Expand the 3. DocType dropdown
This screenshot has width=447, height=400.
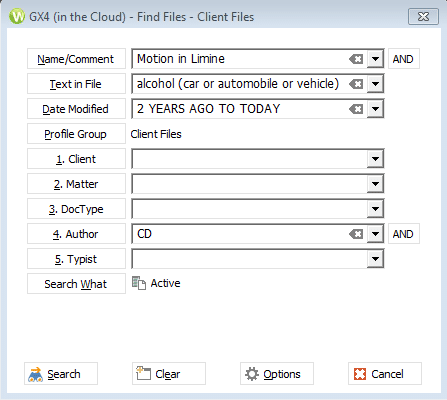(x=375, y=209)
